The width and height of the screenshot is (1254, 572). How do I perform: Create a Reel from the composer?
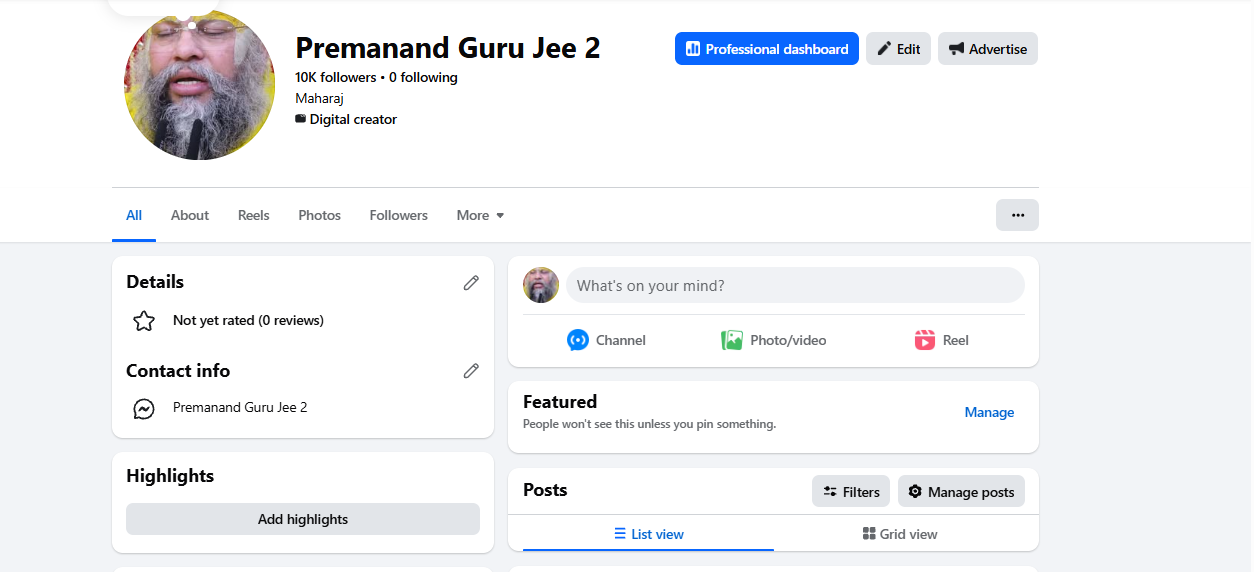(941, 340)
